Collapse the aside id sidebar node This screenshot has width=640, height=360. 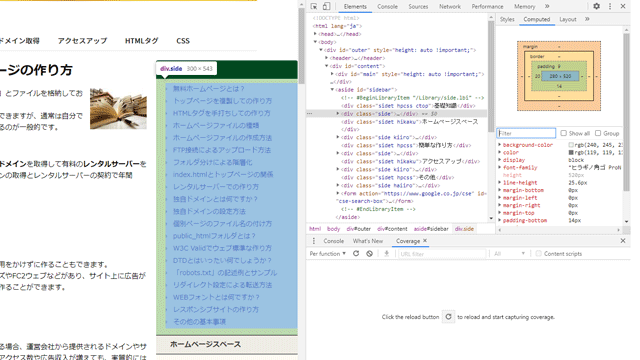click(x=332, y=89)
